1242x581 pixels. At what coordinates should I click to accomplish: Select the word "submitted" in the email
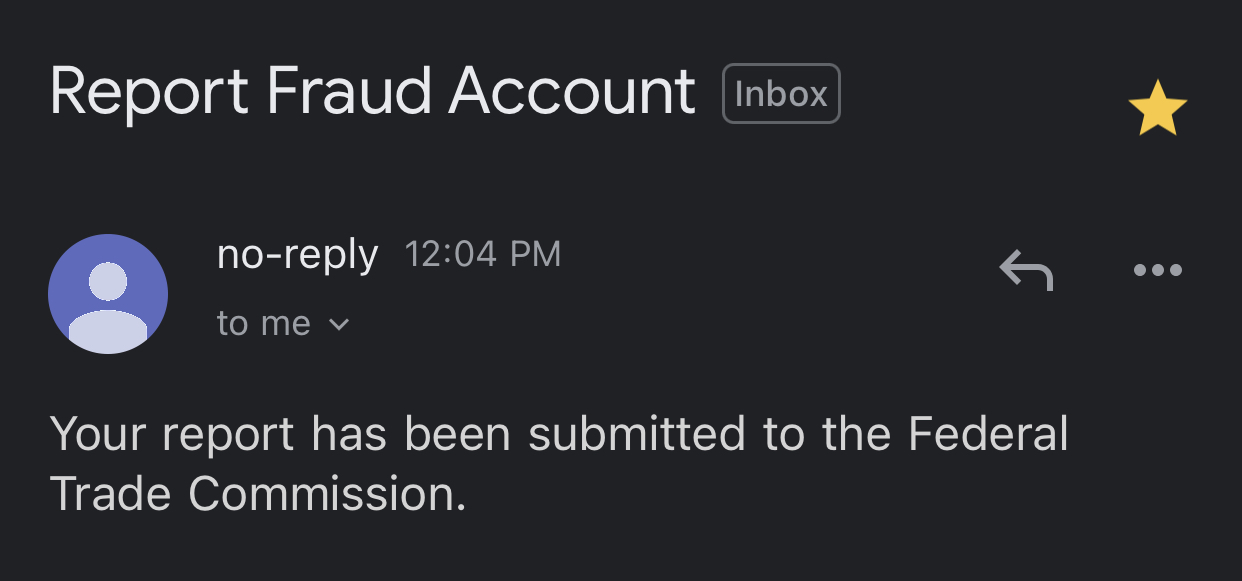638,435
